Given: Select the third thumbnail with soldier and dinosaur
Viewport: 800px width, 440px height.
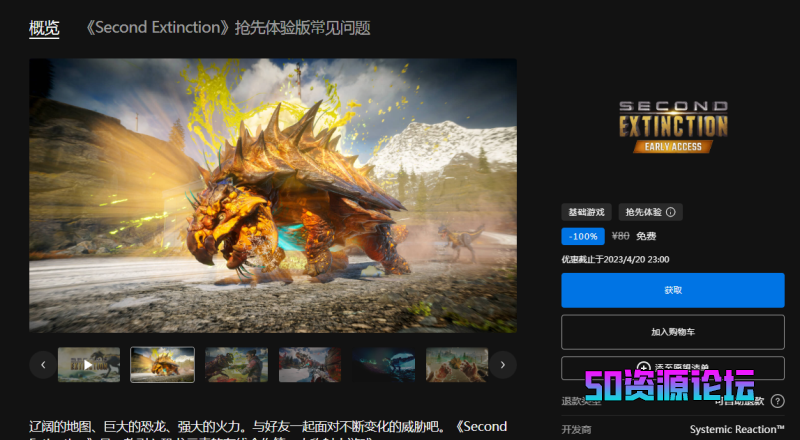Looking at the screenshot, I should coord(236,364).
